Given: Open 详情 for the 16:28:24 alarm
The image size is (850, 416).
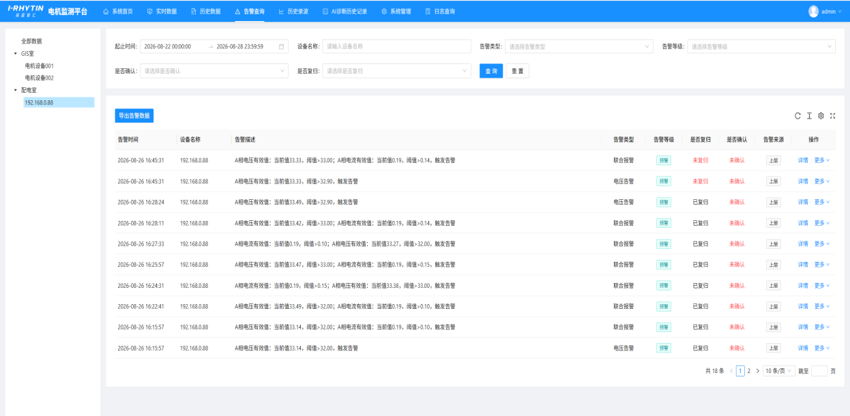Looking at the screenshot, I should [x=803, y=202].
